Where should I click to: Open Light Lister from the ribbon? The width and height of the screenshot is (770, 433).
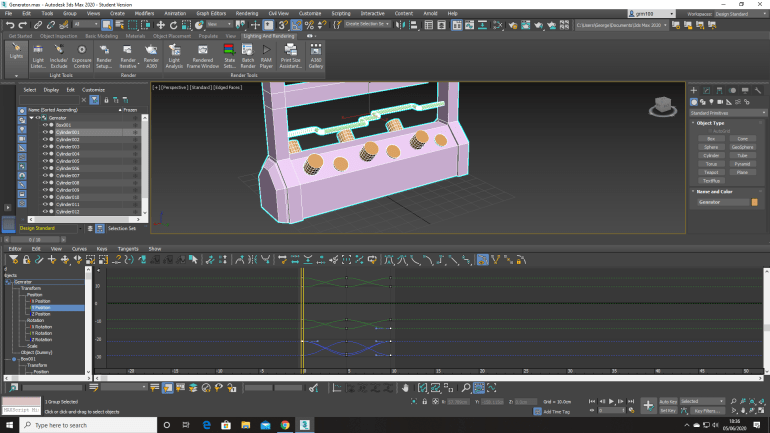(x=38, y=56)
